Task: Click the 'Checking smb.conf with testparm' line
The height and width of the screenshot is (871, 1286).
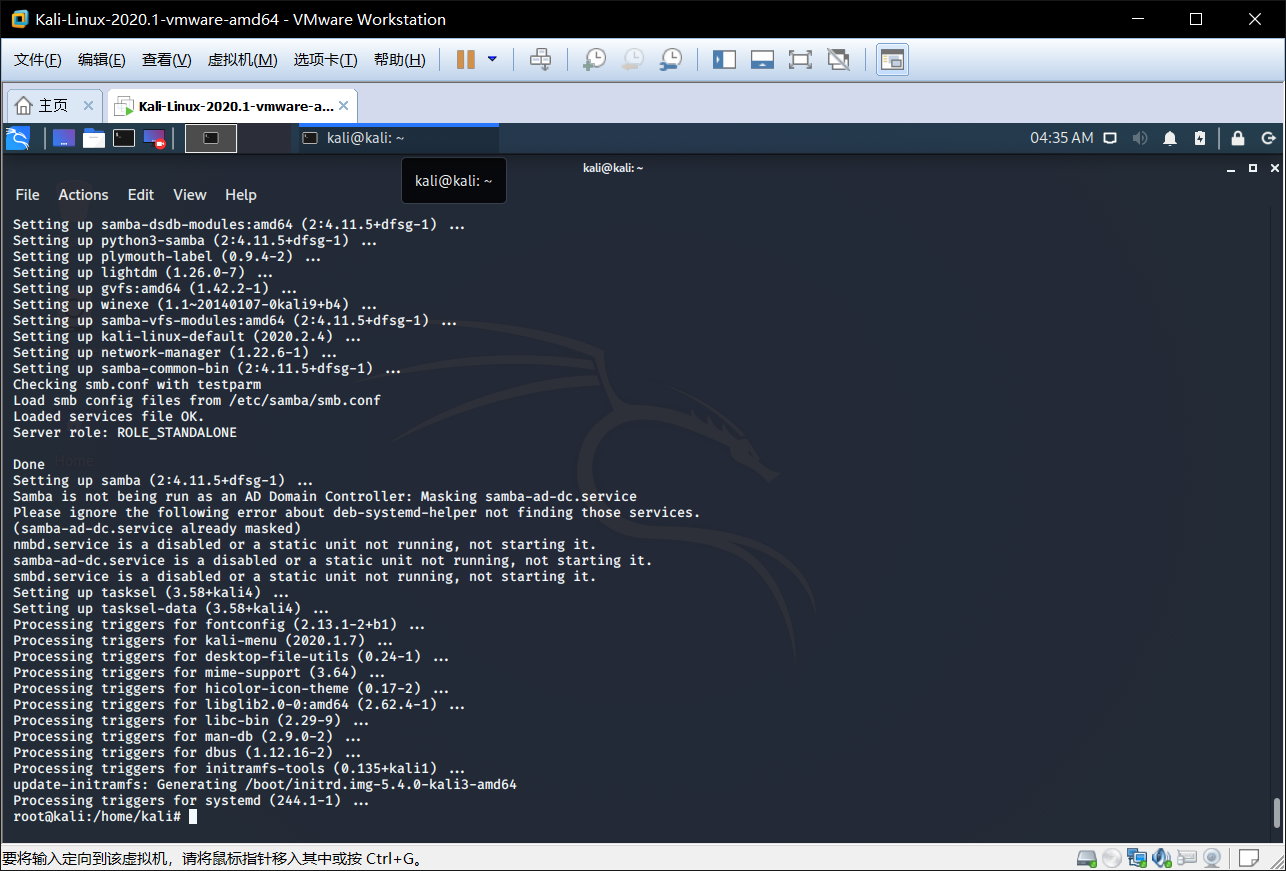Action: pos(137,384)
